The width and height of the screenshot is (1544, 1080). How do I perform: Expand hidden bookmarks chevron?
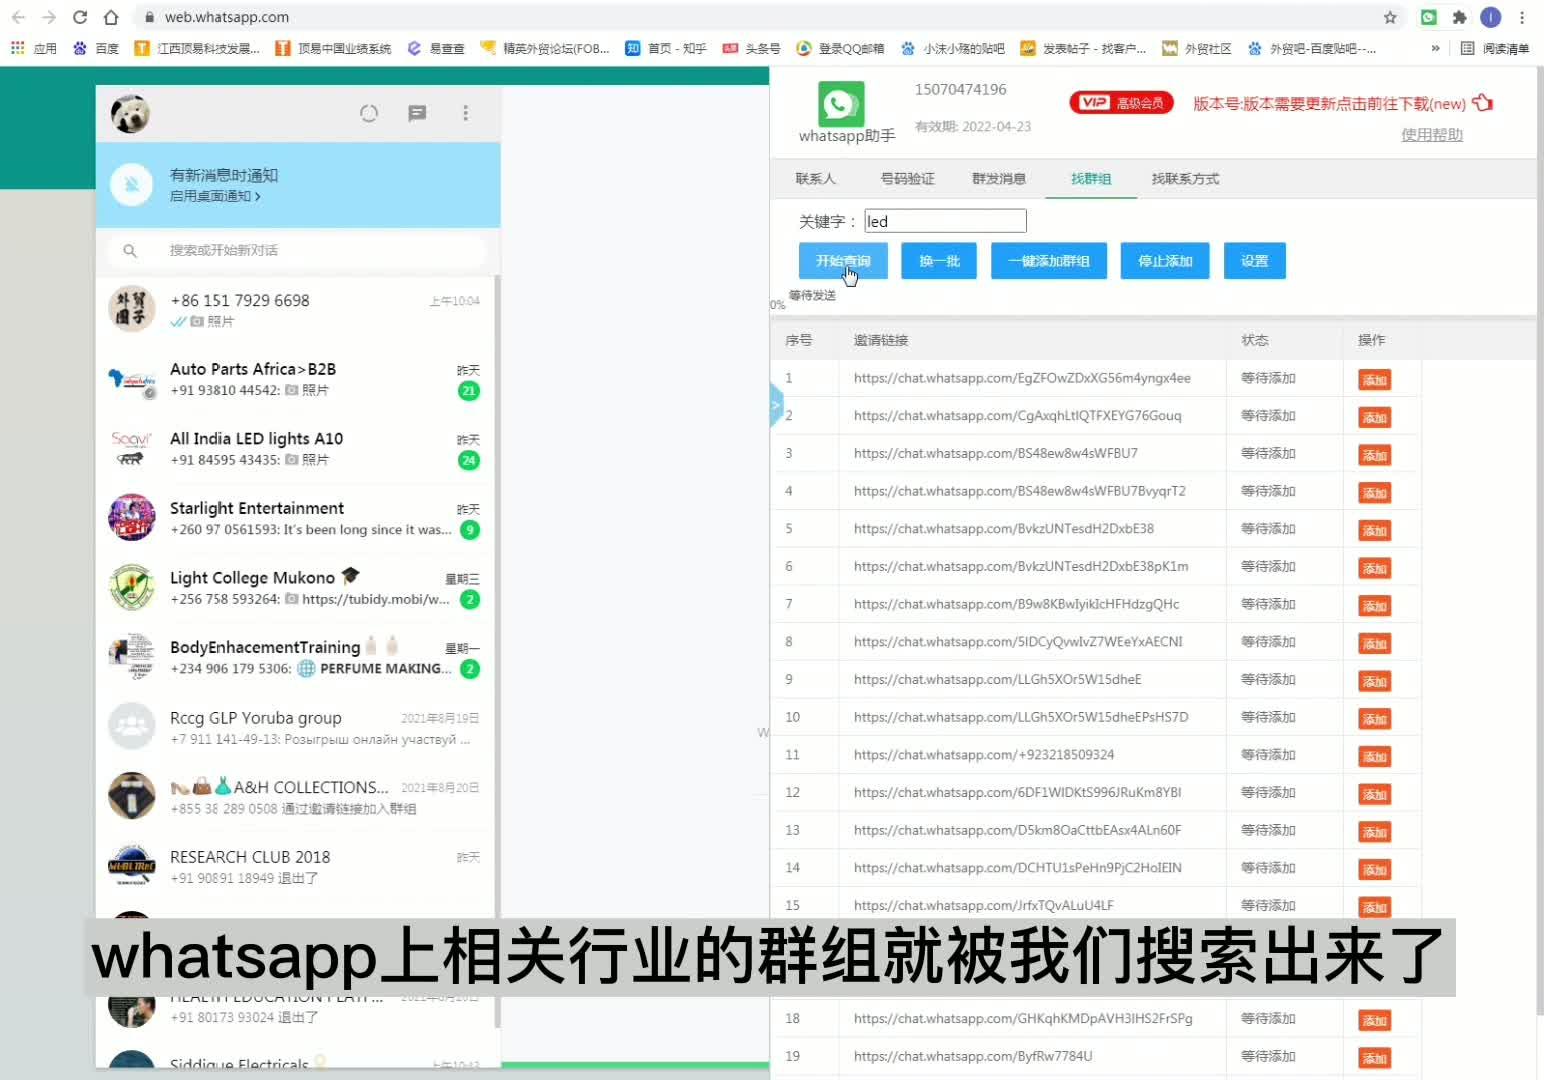coord(1435,48)
